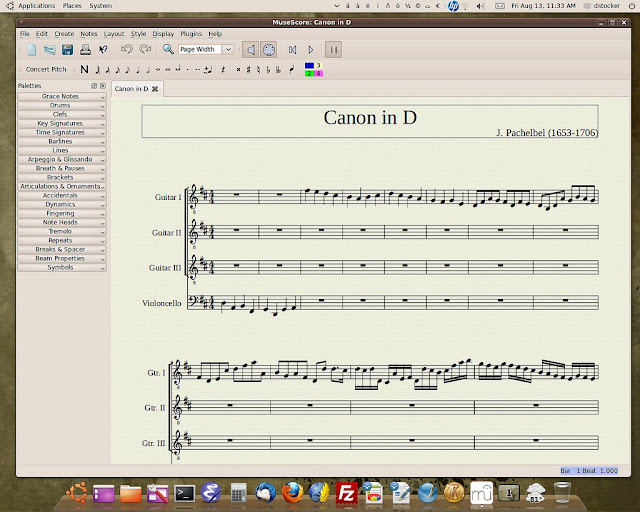Select voice 4 magenta button
Viewport: 640px width, 512px height.
coord(318,73)
